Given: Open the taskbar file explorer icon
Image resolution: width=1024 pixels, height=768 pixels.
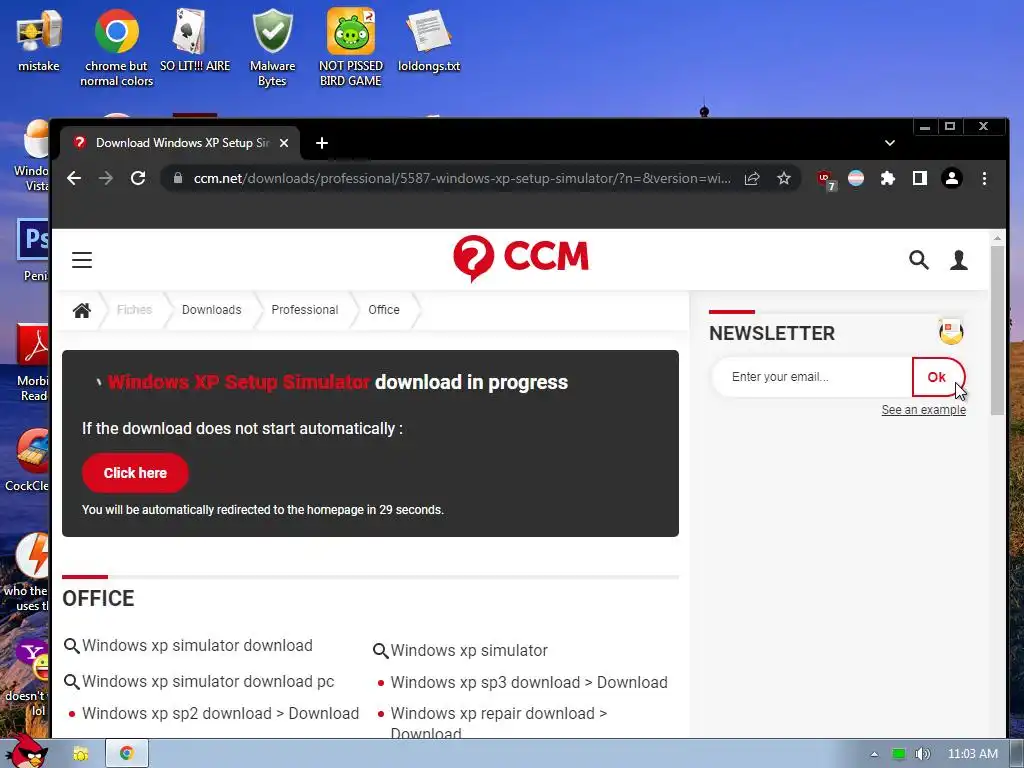Looking at the screenshot, I should pyautogui.click(x=81, y=754).
